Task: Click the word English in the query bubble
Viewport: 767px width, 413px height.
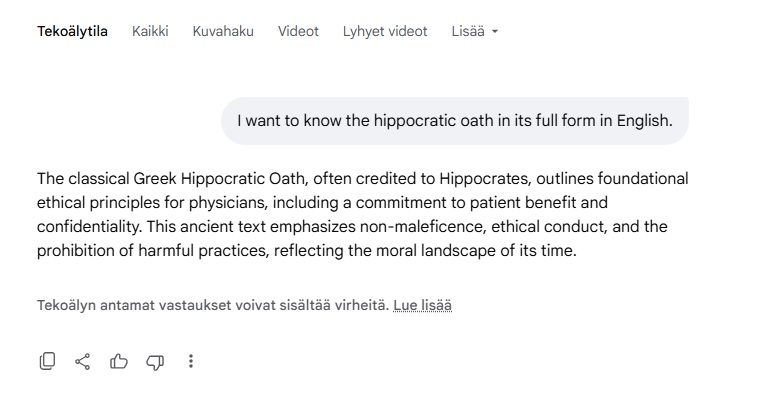Action: [644, 121]
